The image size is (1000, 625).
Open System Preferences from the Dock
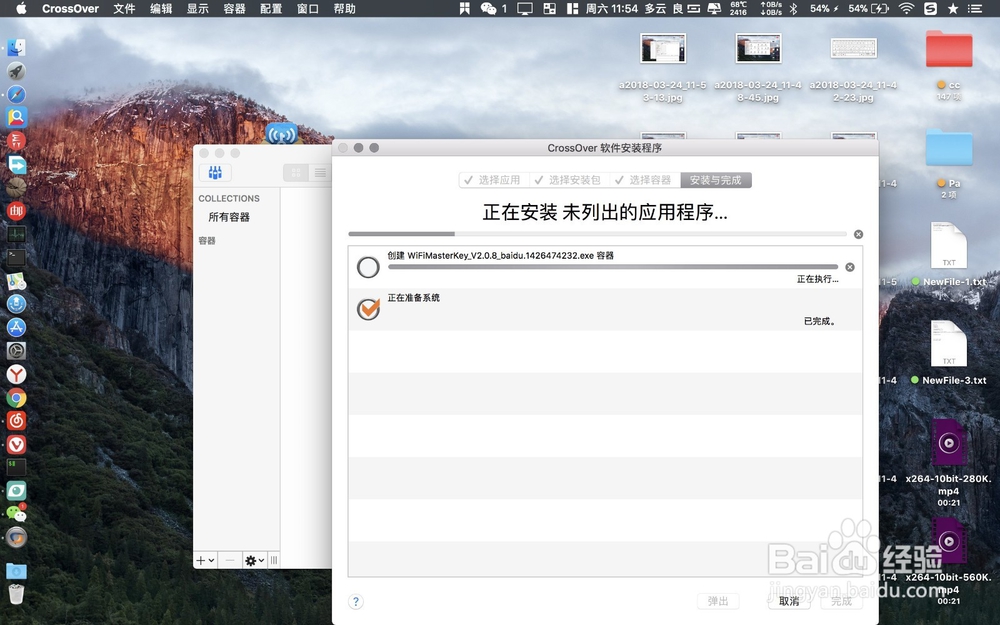(16, 350)
